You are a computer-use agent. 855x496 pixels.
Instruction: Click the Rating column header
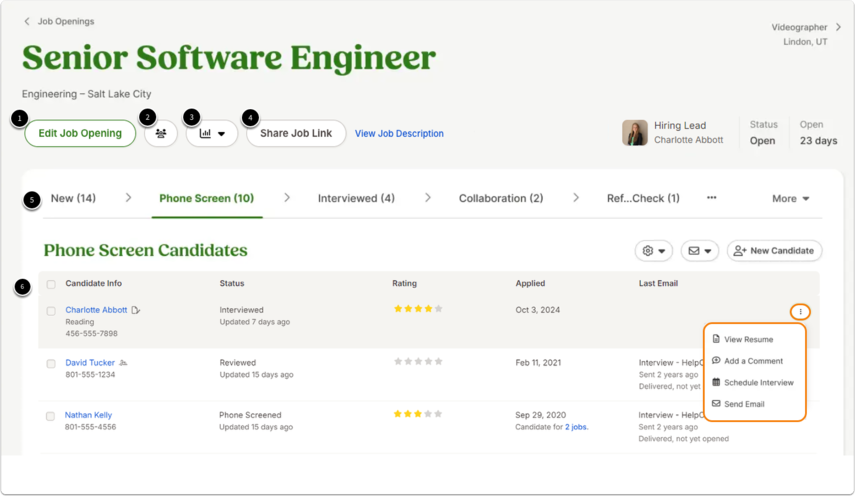click(404, 283)
